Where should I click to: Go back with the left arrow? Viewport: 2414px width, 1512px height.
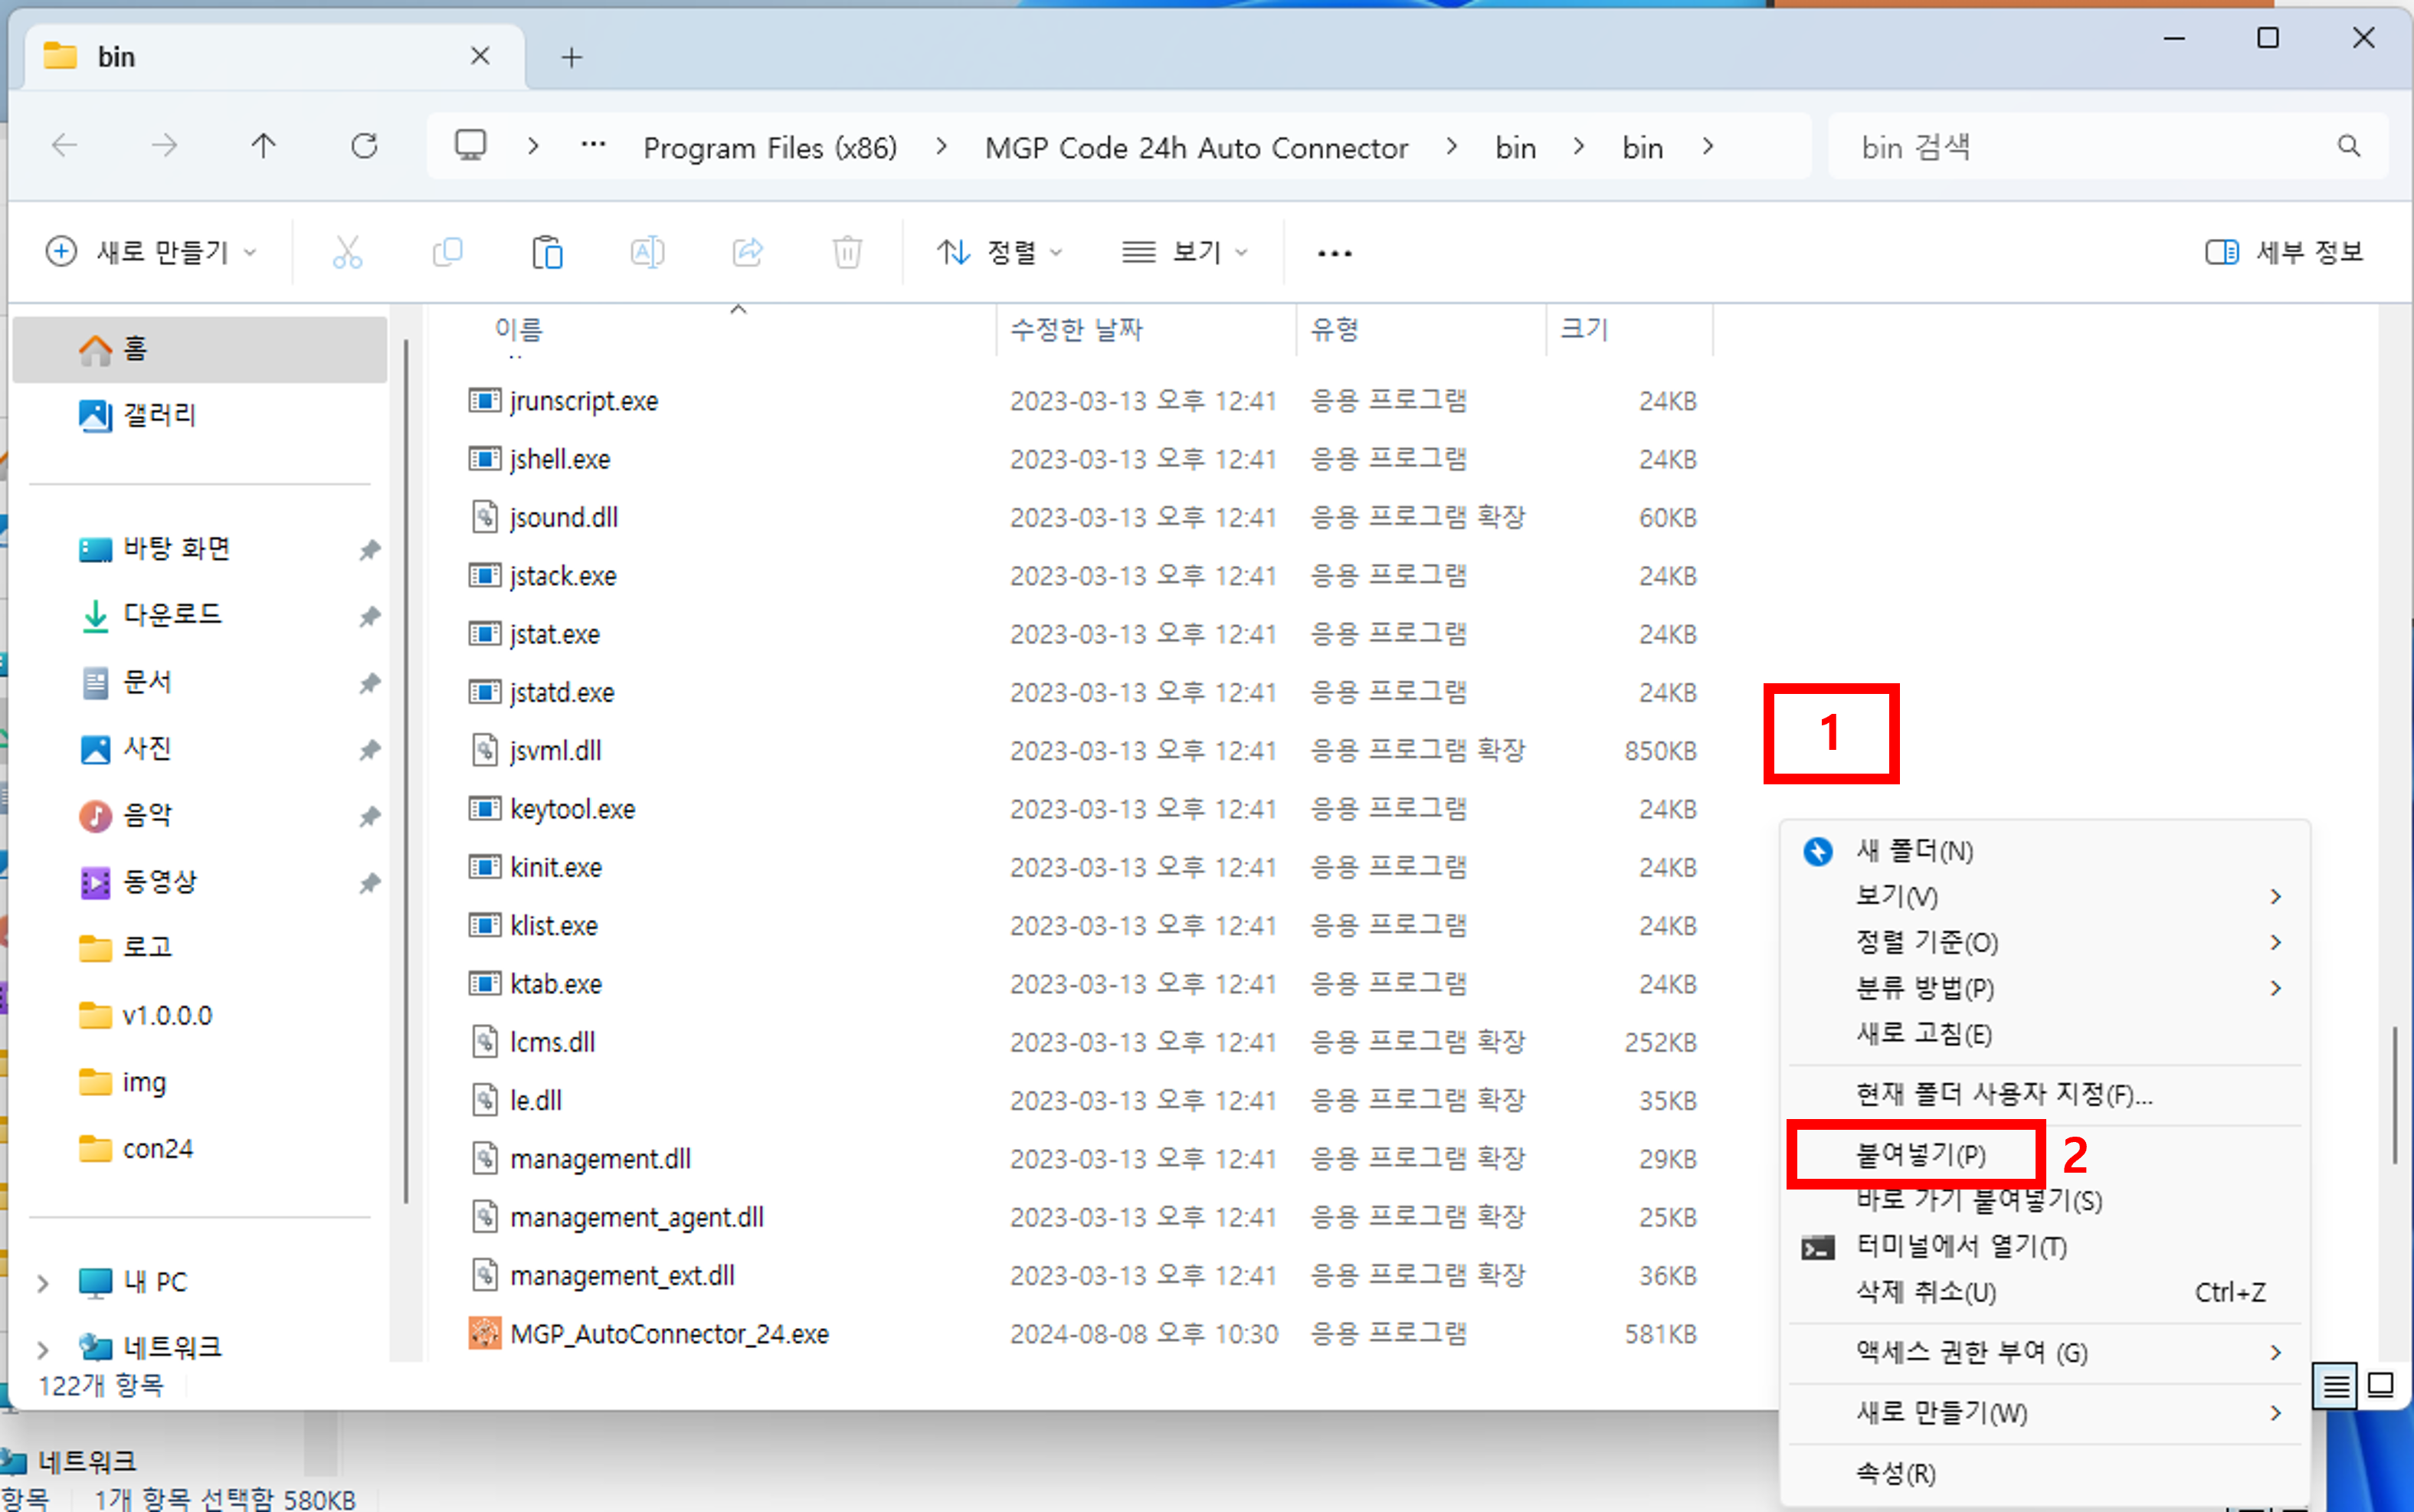click(x=65, y=146)
